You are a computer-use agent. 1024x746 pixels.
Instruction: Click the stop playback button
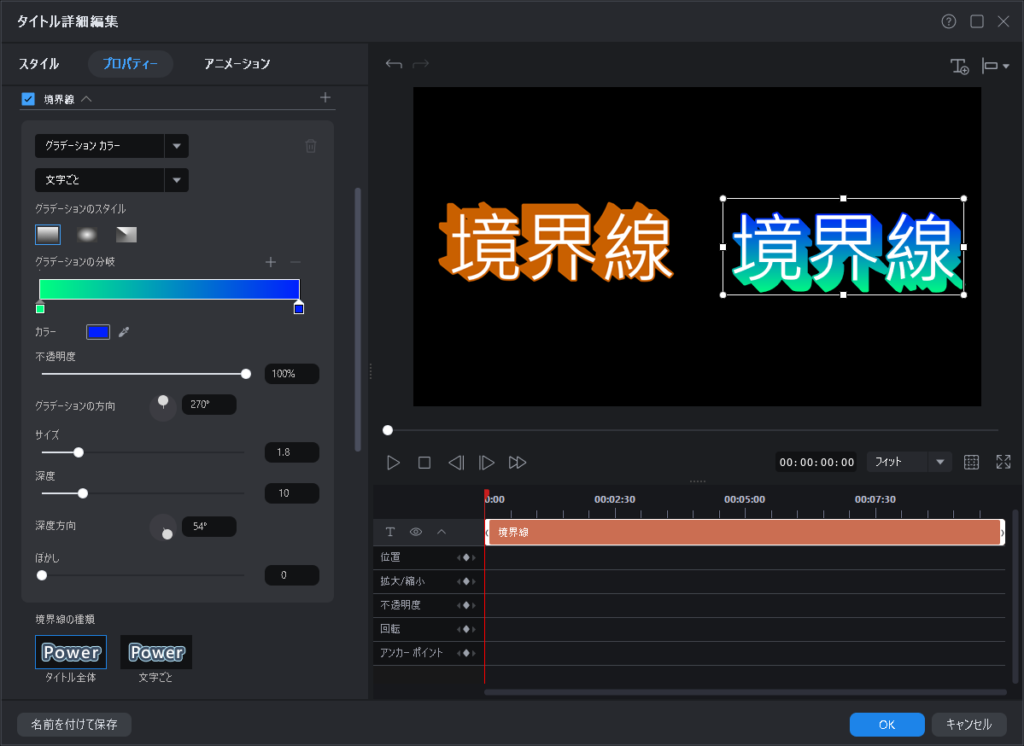424,462
